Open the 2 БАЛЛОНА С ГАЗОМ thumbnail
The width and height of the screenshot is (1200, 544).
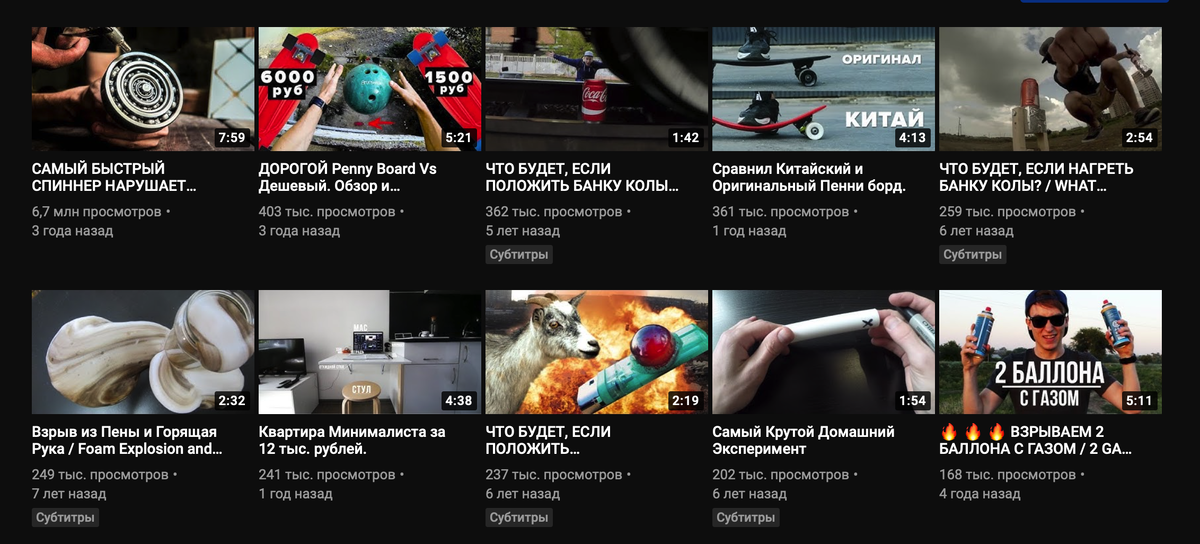[1051, 352]
